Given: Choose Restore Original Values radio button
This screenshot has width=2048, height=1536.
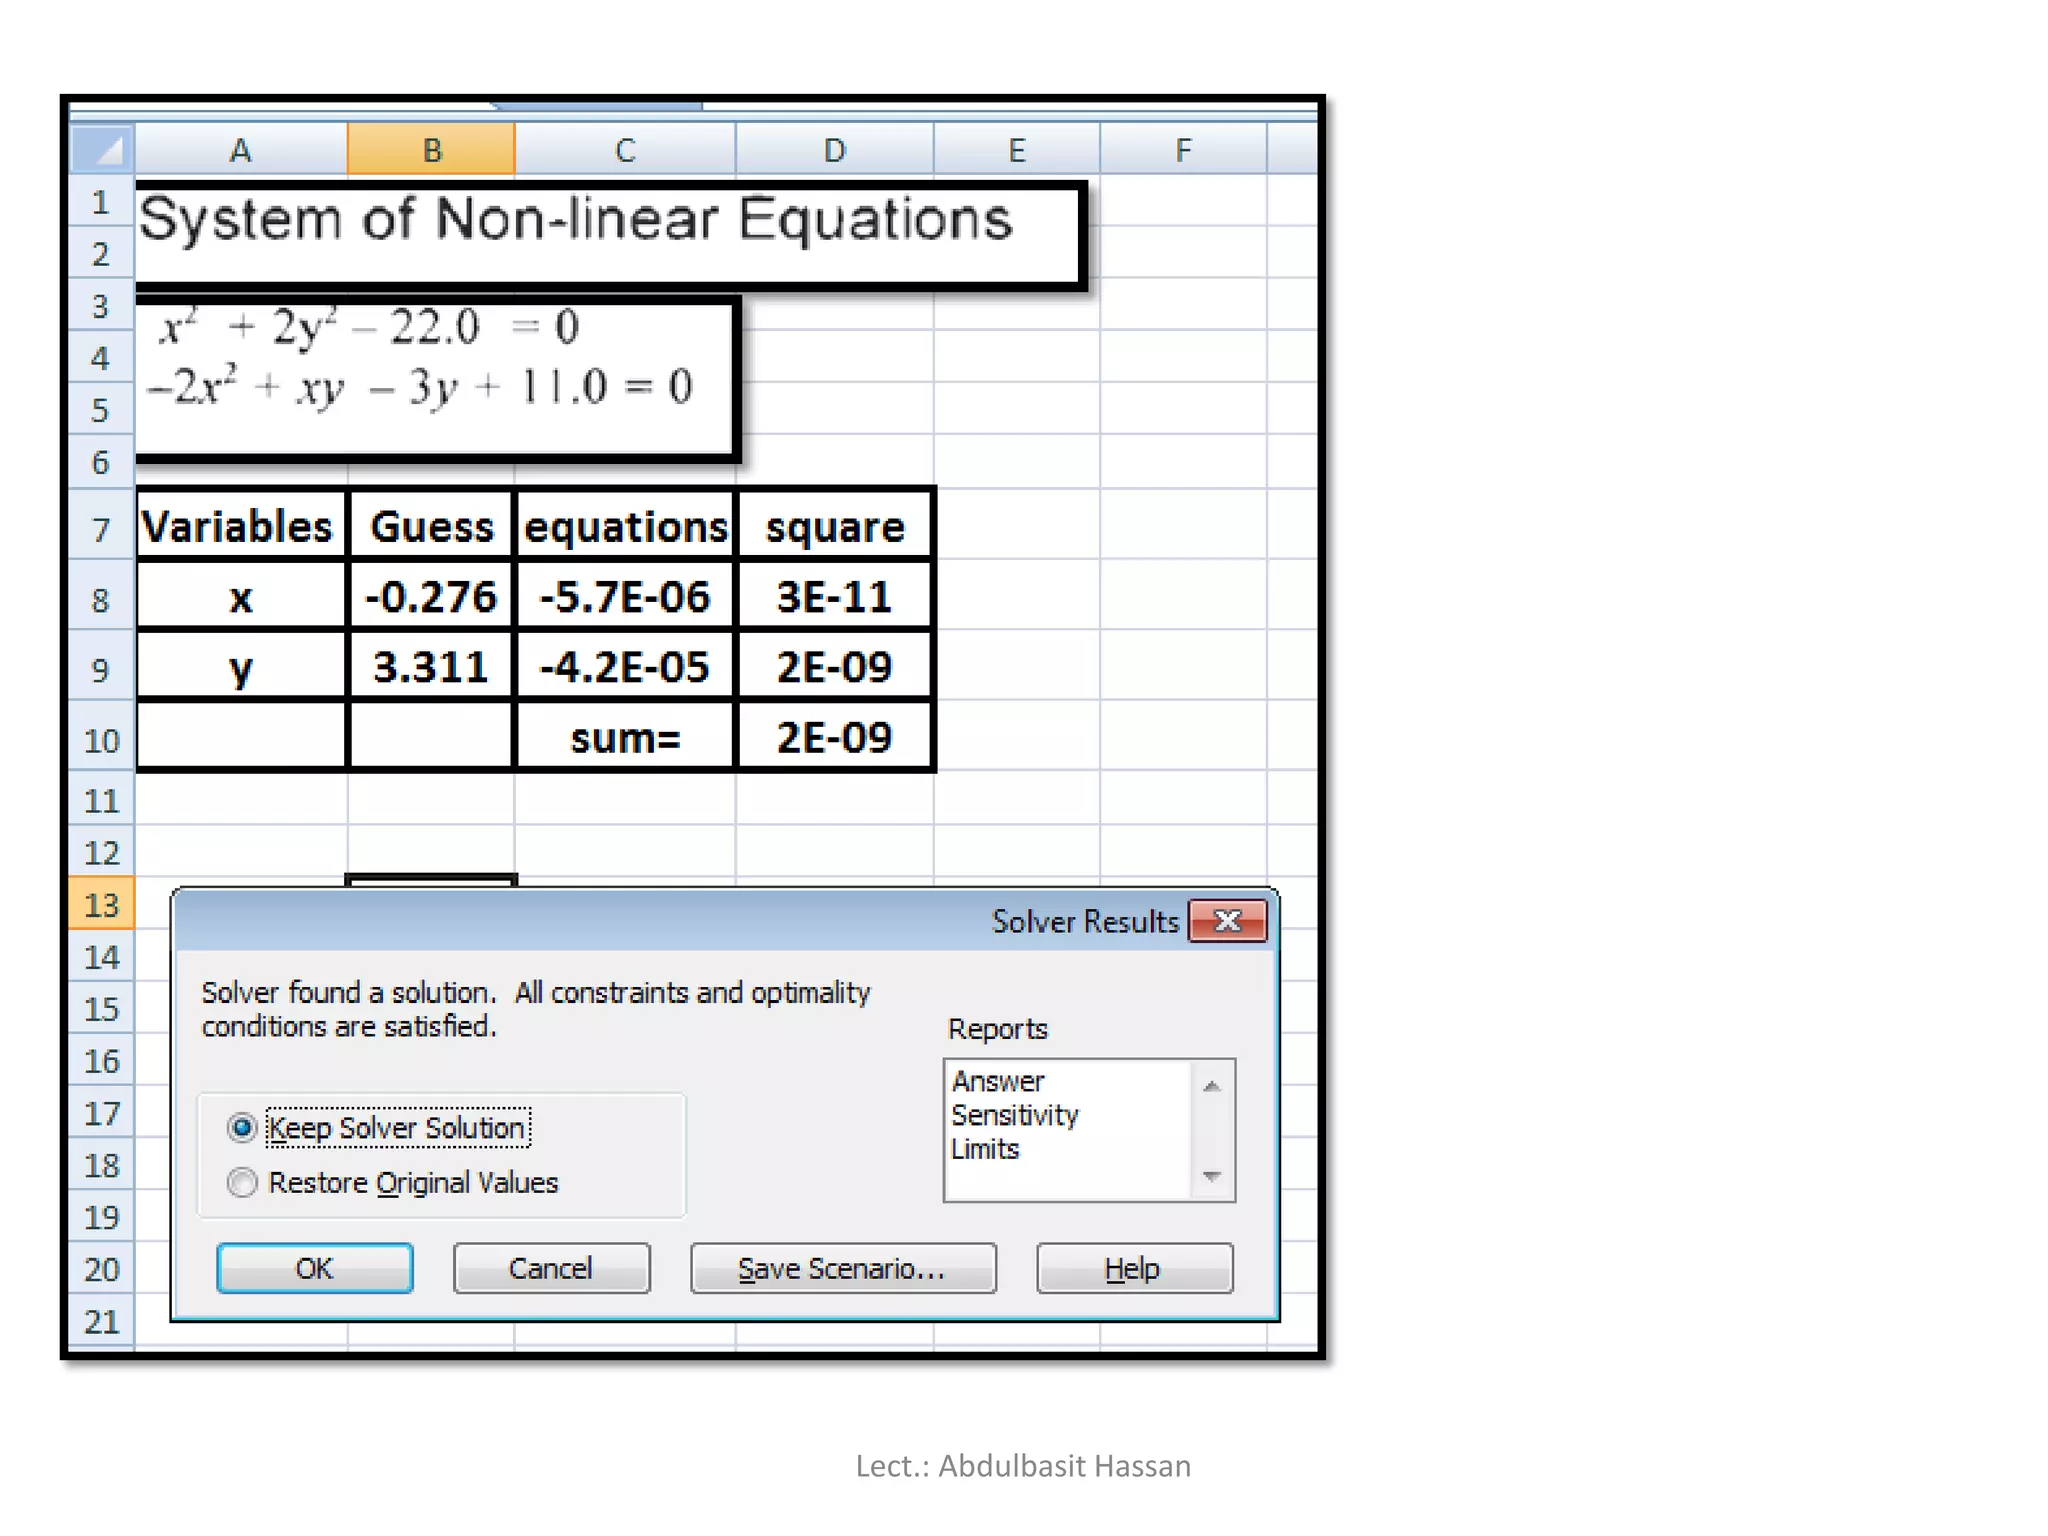Looking at the screenshot, I should coord(242,1183).
